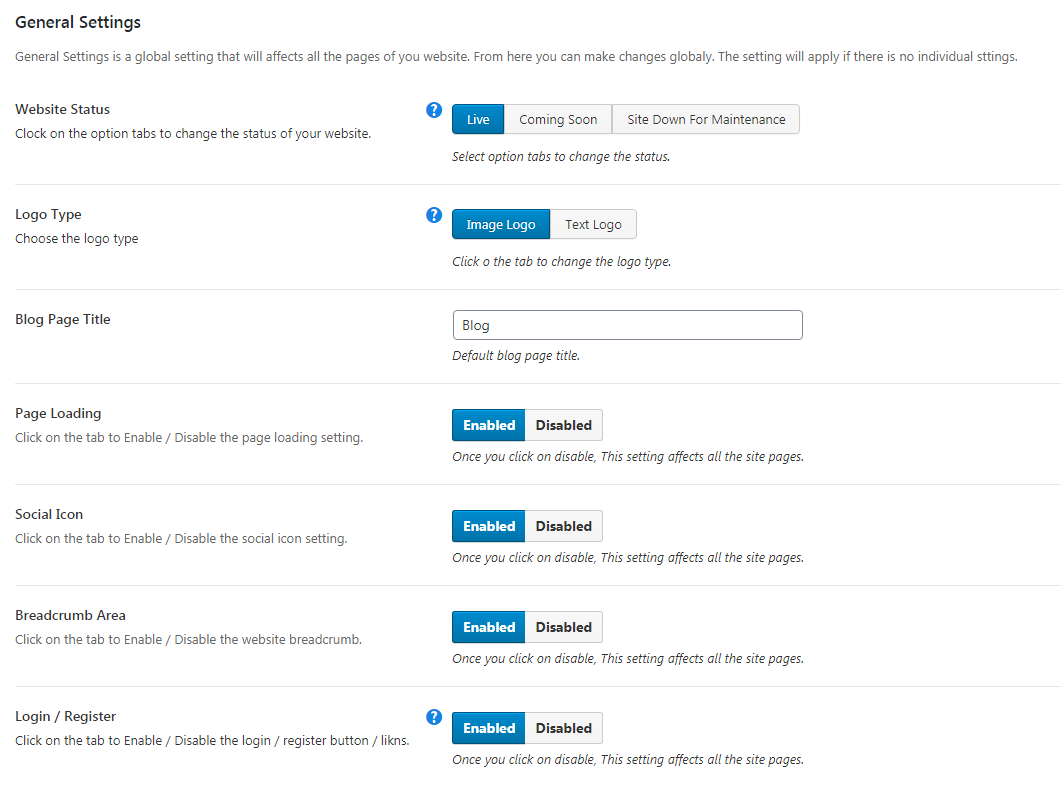1061x785 pixels.
Task: Select the Live website status
Action: click(x=478, y=120)
